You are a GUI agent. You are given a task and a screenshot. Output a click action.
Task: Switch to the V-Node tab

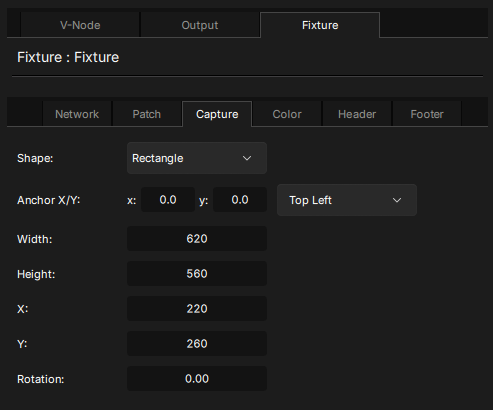click(80, 25)
